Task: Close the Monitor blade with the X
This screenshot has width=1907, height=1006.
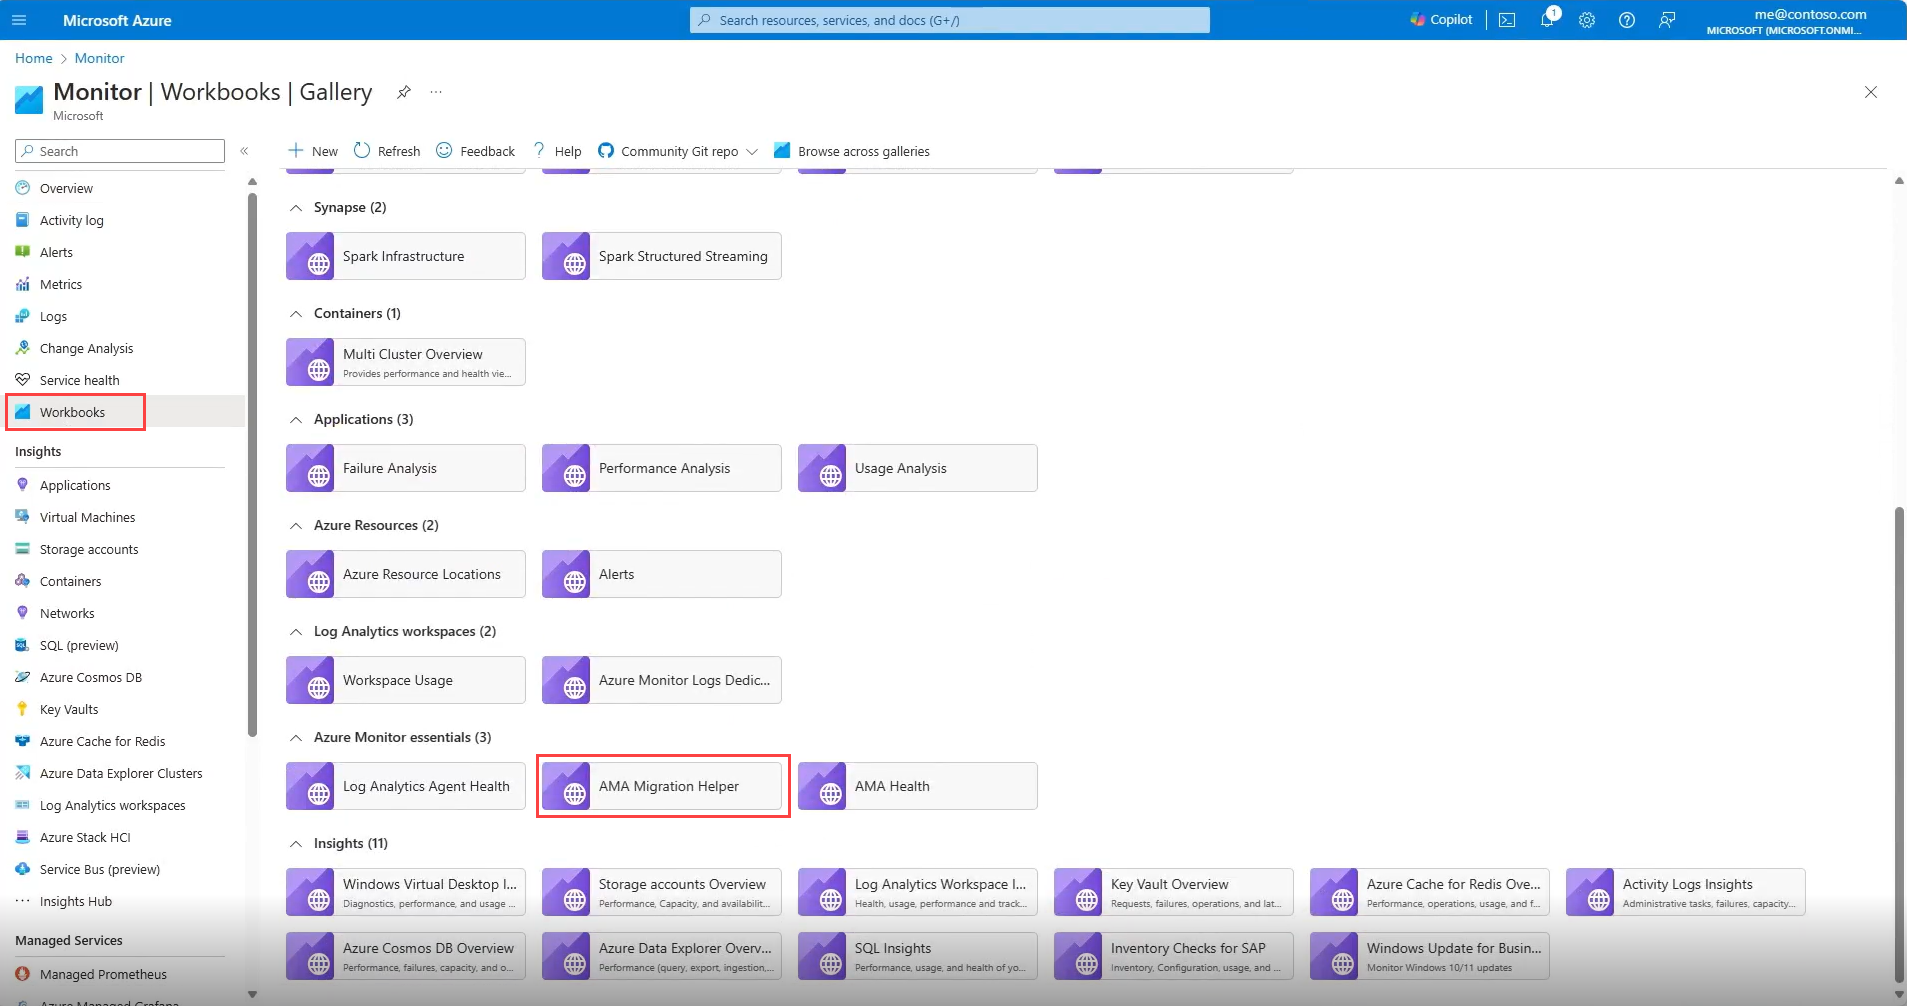Action: tap(1871, 92)
